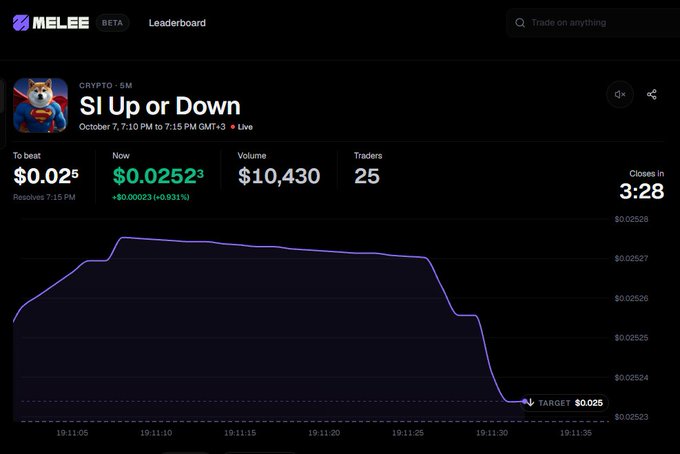The height and width of the screenshot is (454, 680).
Task: Click the 19:11:10 time label
Action: tap(156, 433)
